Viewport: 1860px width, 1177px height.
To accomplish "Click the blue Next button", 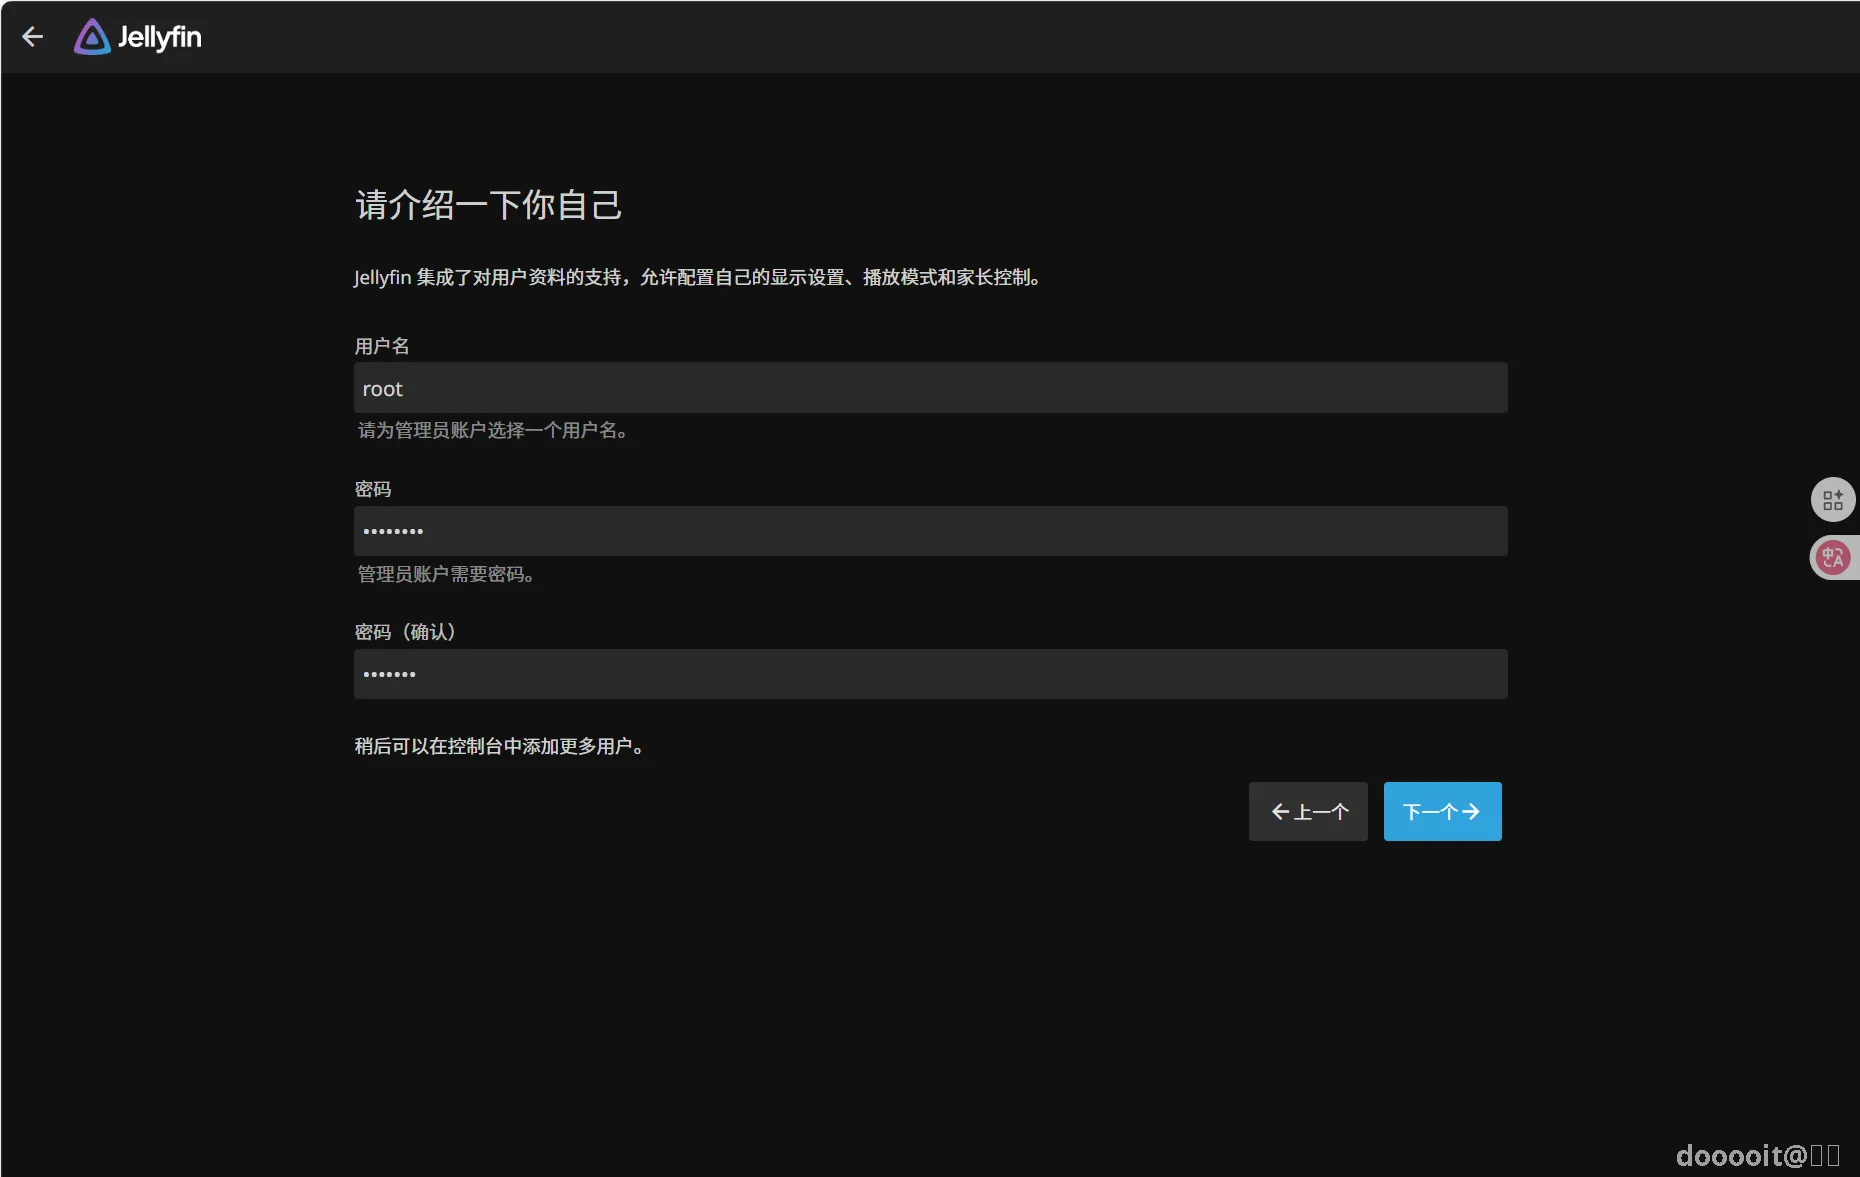I will tap(1442, 811).
